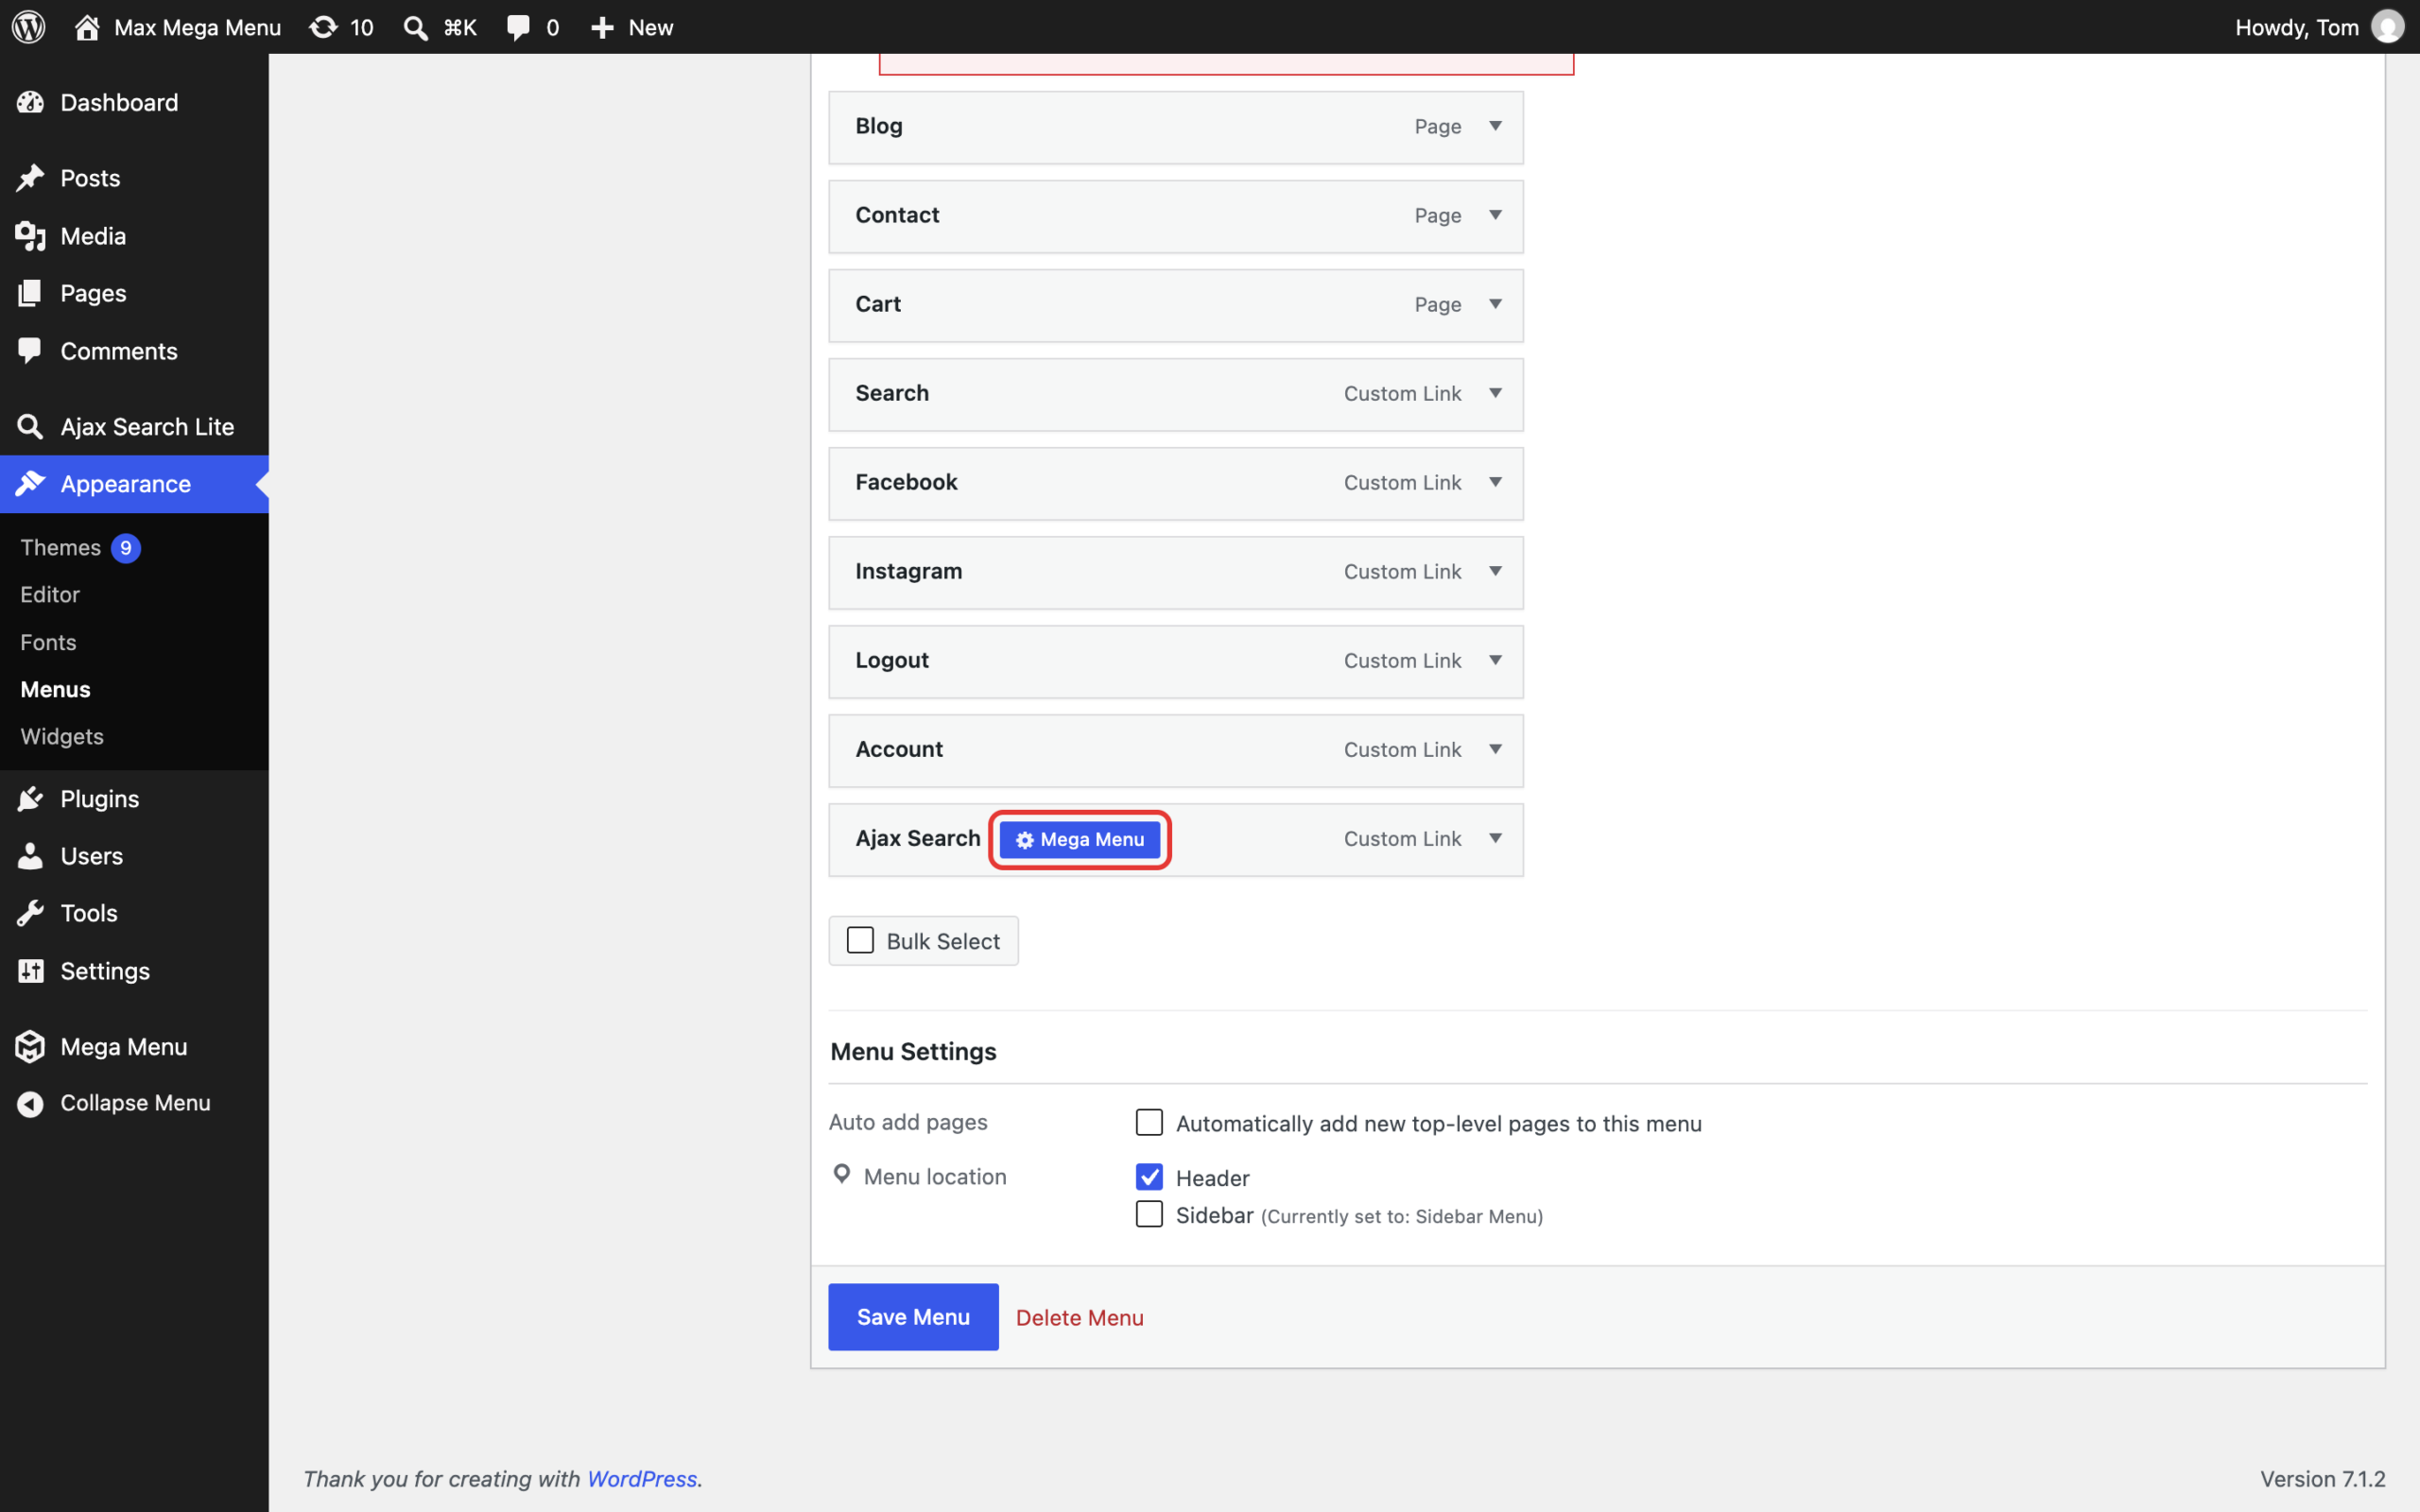Click the Save Menu button
Screen dimensions: 2420x1512
(913, 1317)
